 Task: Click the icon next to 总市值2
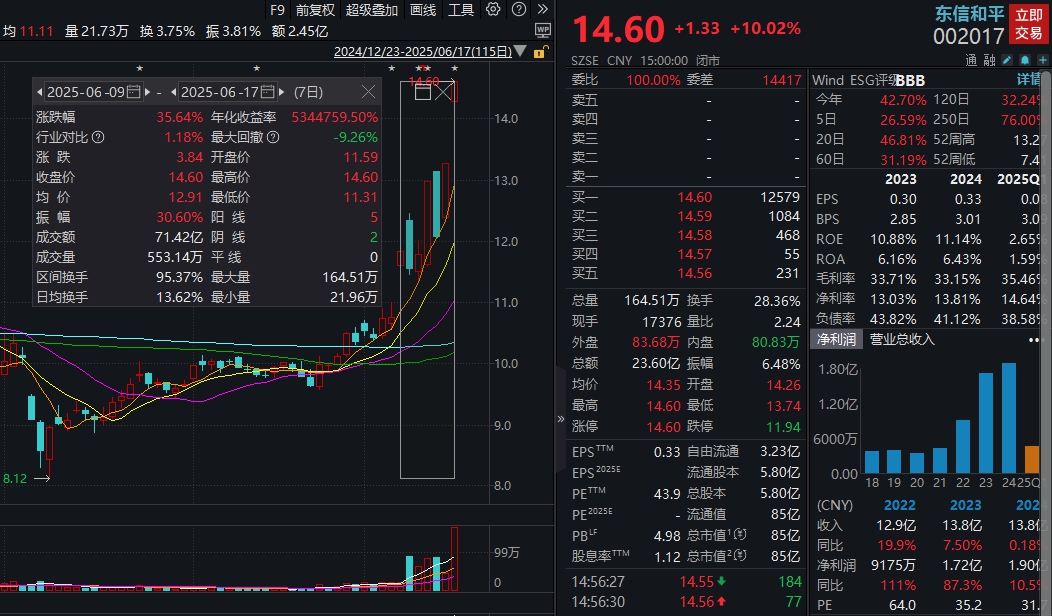(x=740, y=556)
